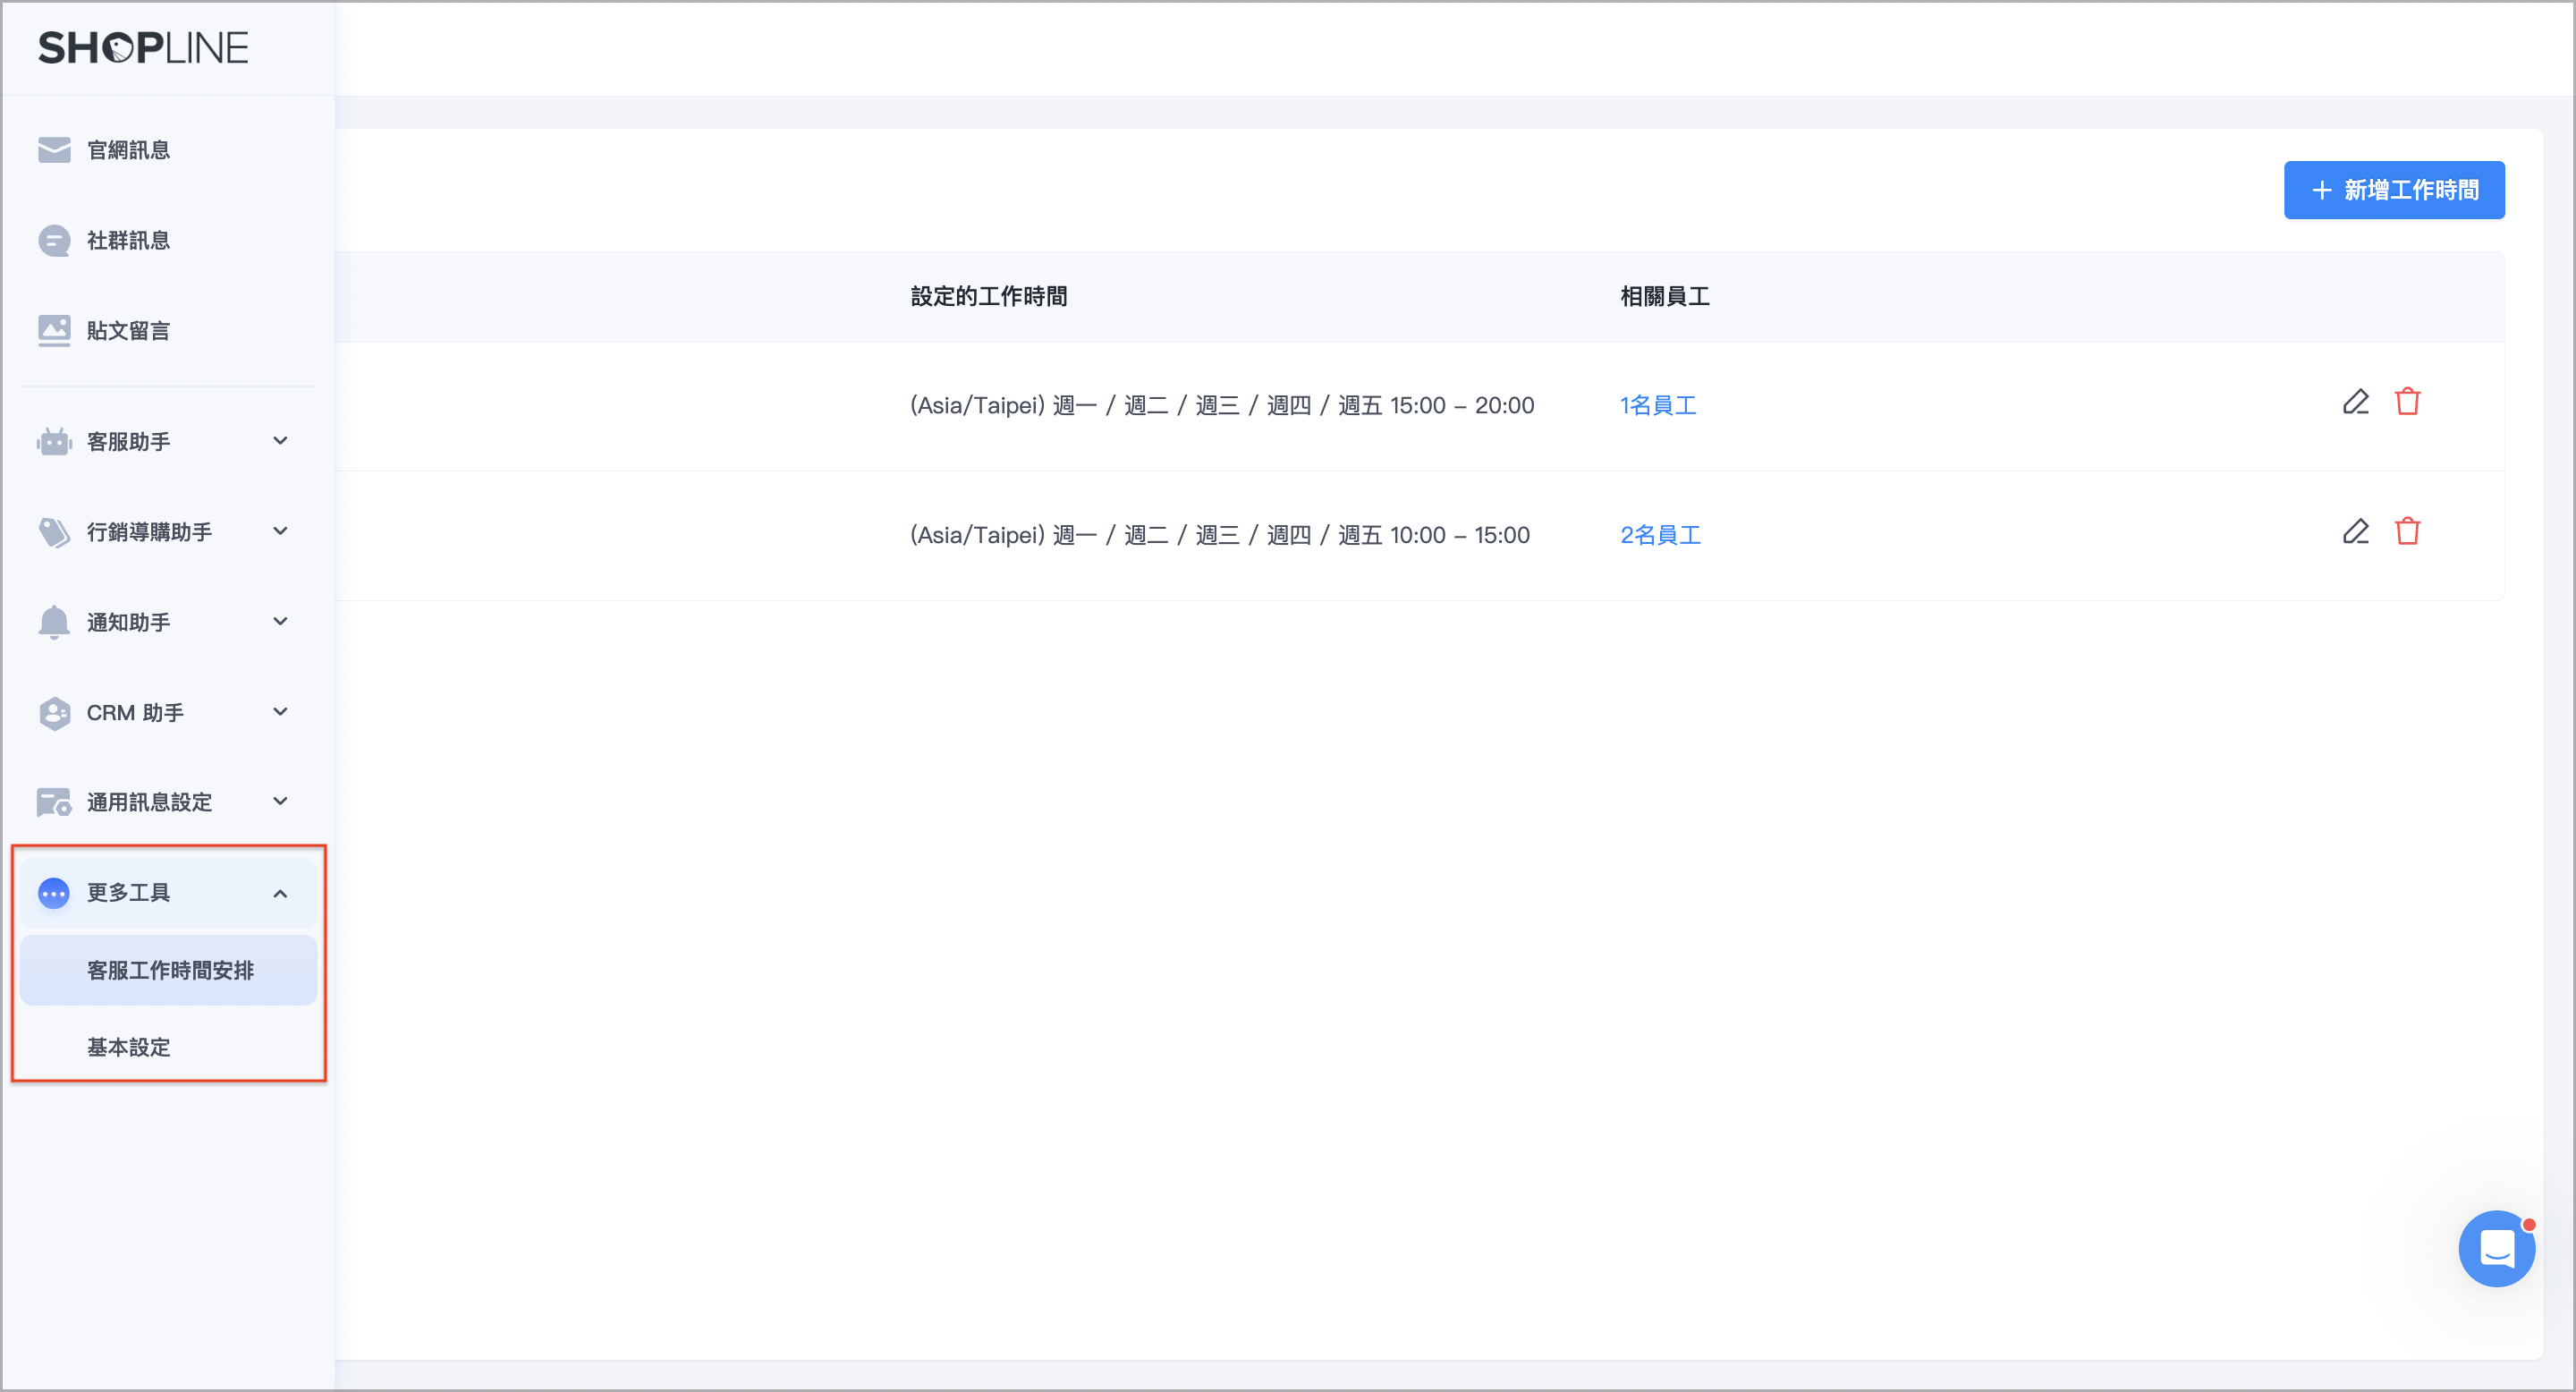Delete the 10:00 – 15:00 work time
Screen dimensions: 2576x1392
point(2408,532)
